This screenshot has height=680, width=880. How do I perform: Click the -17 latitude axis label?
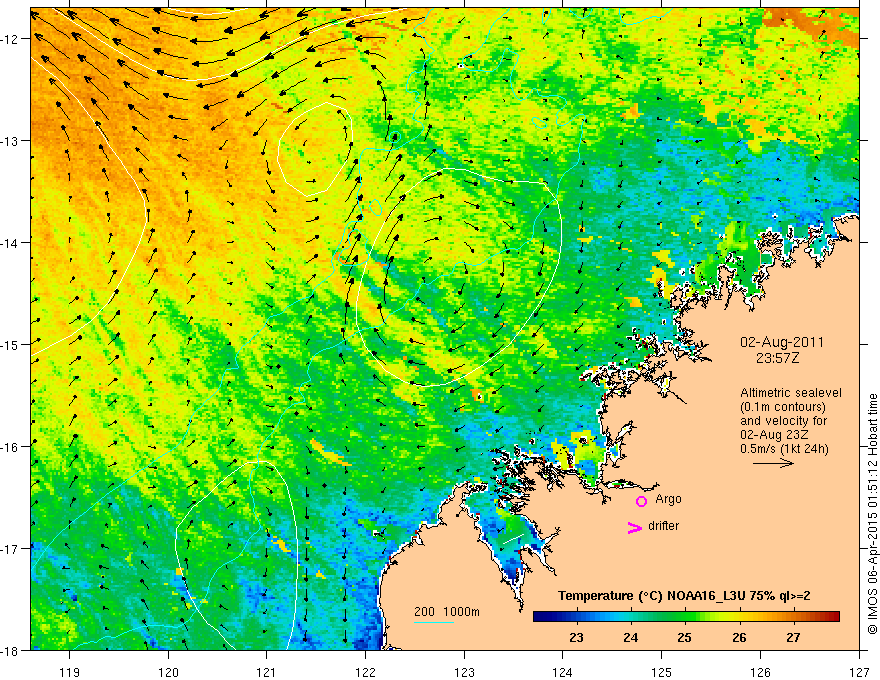10,549
